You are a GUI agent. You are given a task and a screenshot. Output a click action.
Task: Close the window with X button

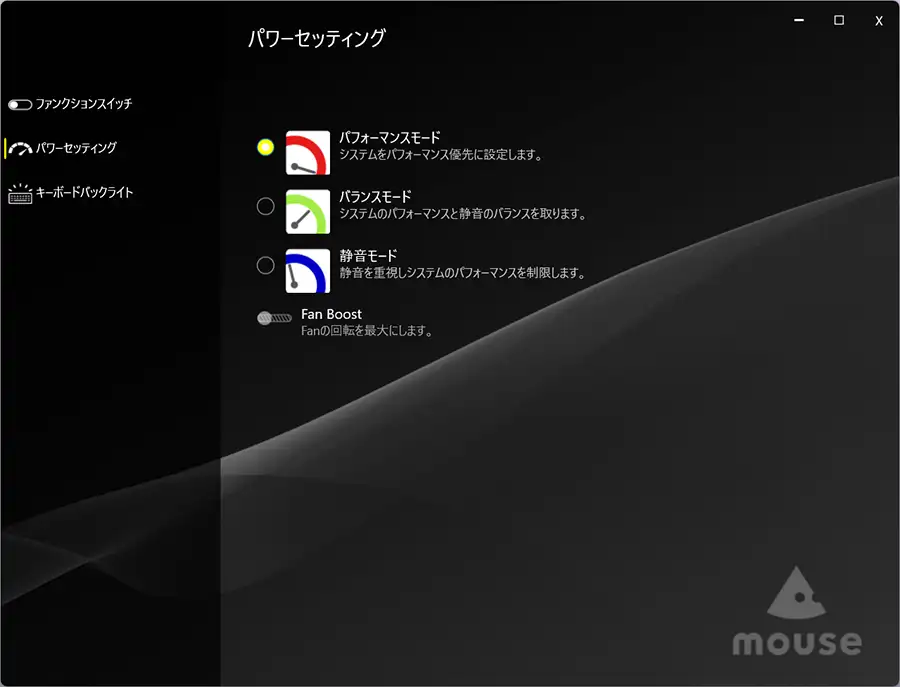(x=879, y=21)
